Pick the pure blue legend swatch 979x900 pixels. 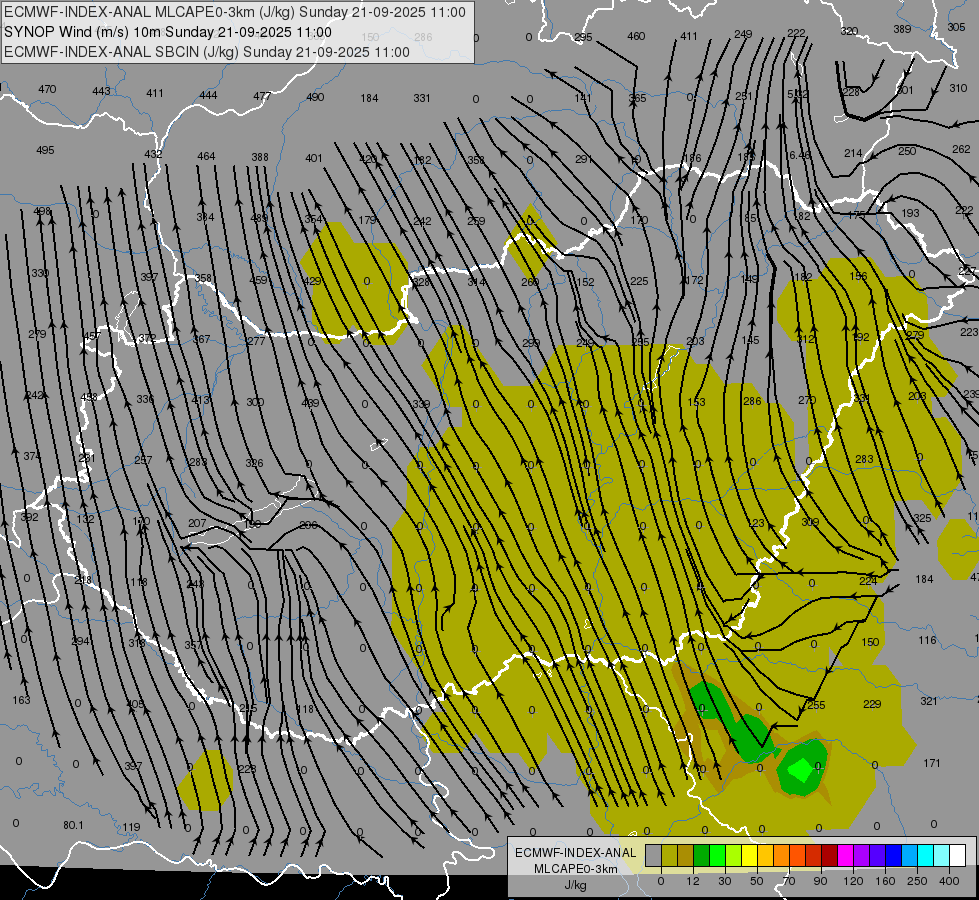pyautogui.click(x=894, y=855)
